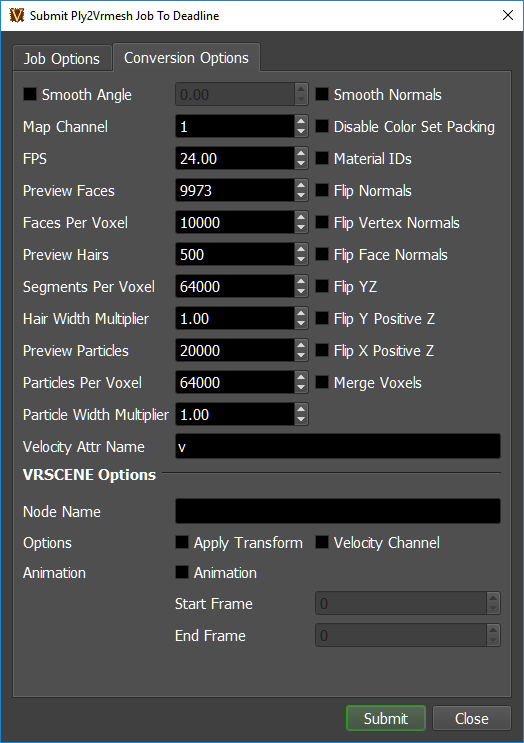Focus the Velocity Attr Name text field

[x=338, y=446]
